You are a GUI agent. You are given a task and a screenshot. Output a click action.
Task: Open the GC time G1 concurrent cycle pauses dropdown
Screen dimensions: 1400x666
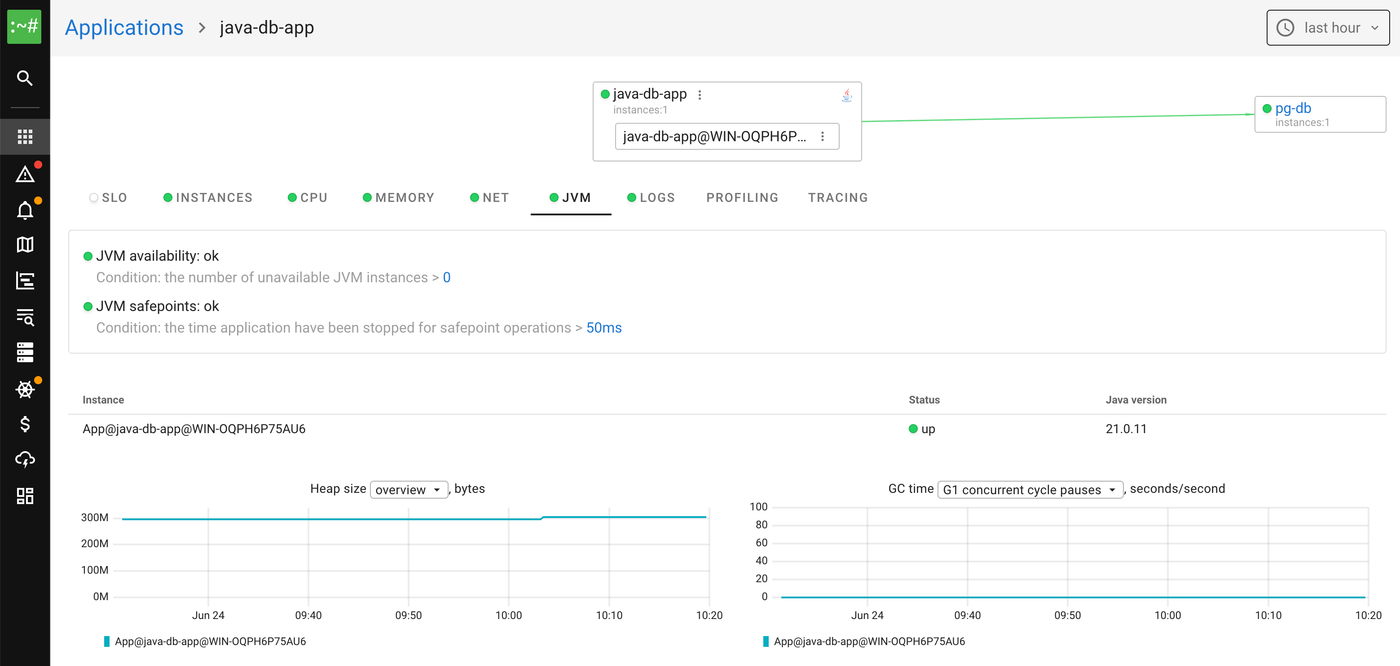tap(1030, 489)
